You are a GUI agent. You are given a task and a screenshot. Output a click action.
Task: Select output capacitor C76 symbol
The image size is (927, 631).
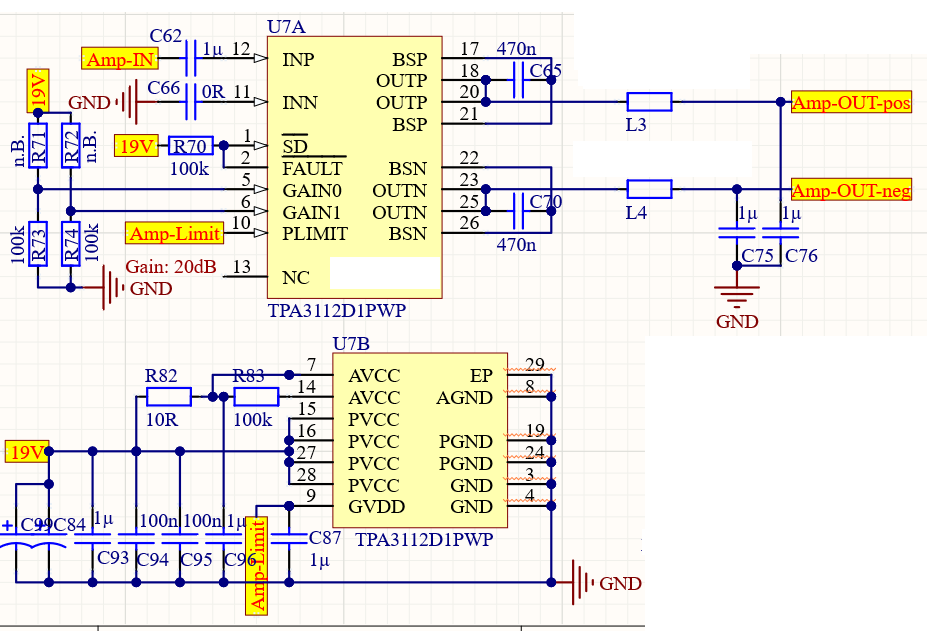(x=780, y=232)
